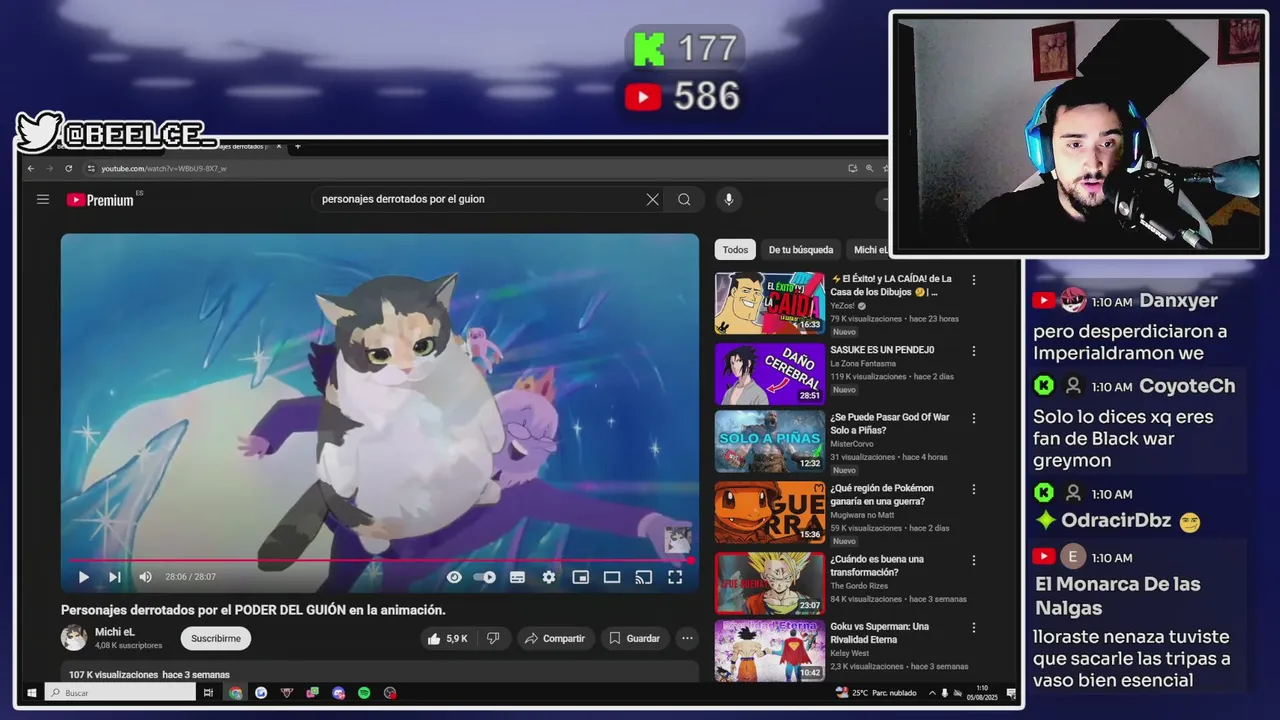Like the video (5,9 K)

coord(446,638)
